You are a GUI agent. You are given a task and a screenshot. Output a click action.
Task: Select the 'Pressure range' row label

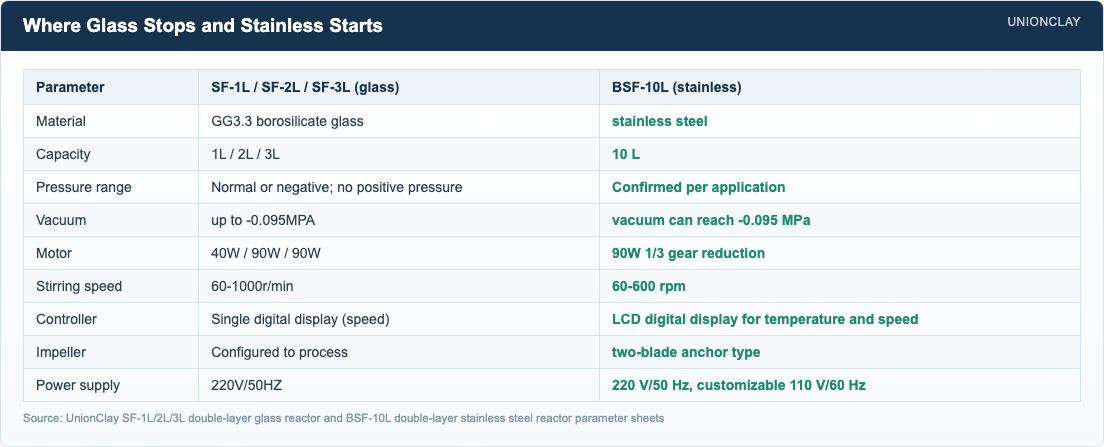coord(84,187)
